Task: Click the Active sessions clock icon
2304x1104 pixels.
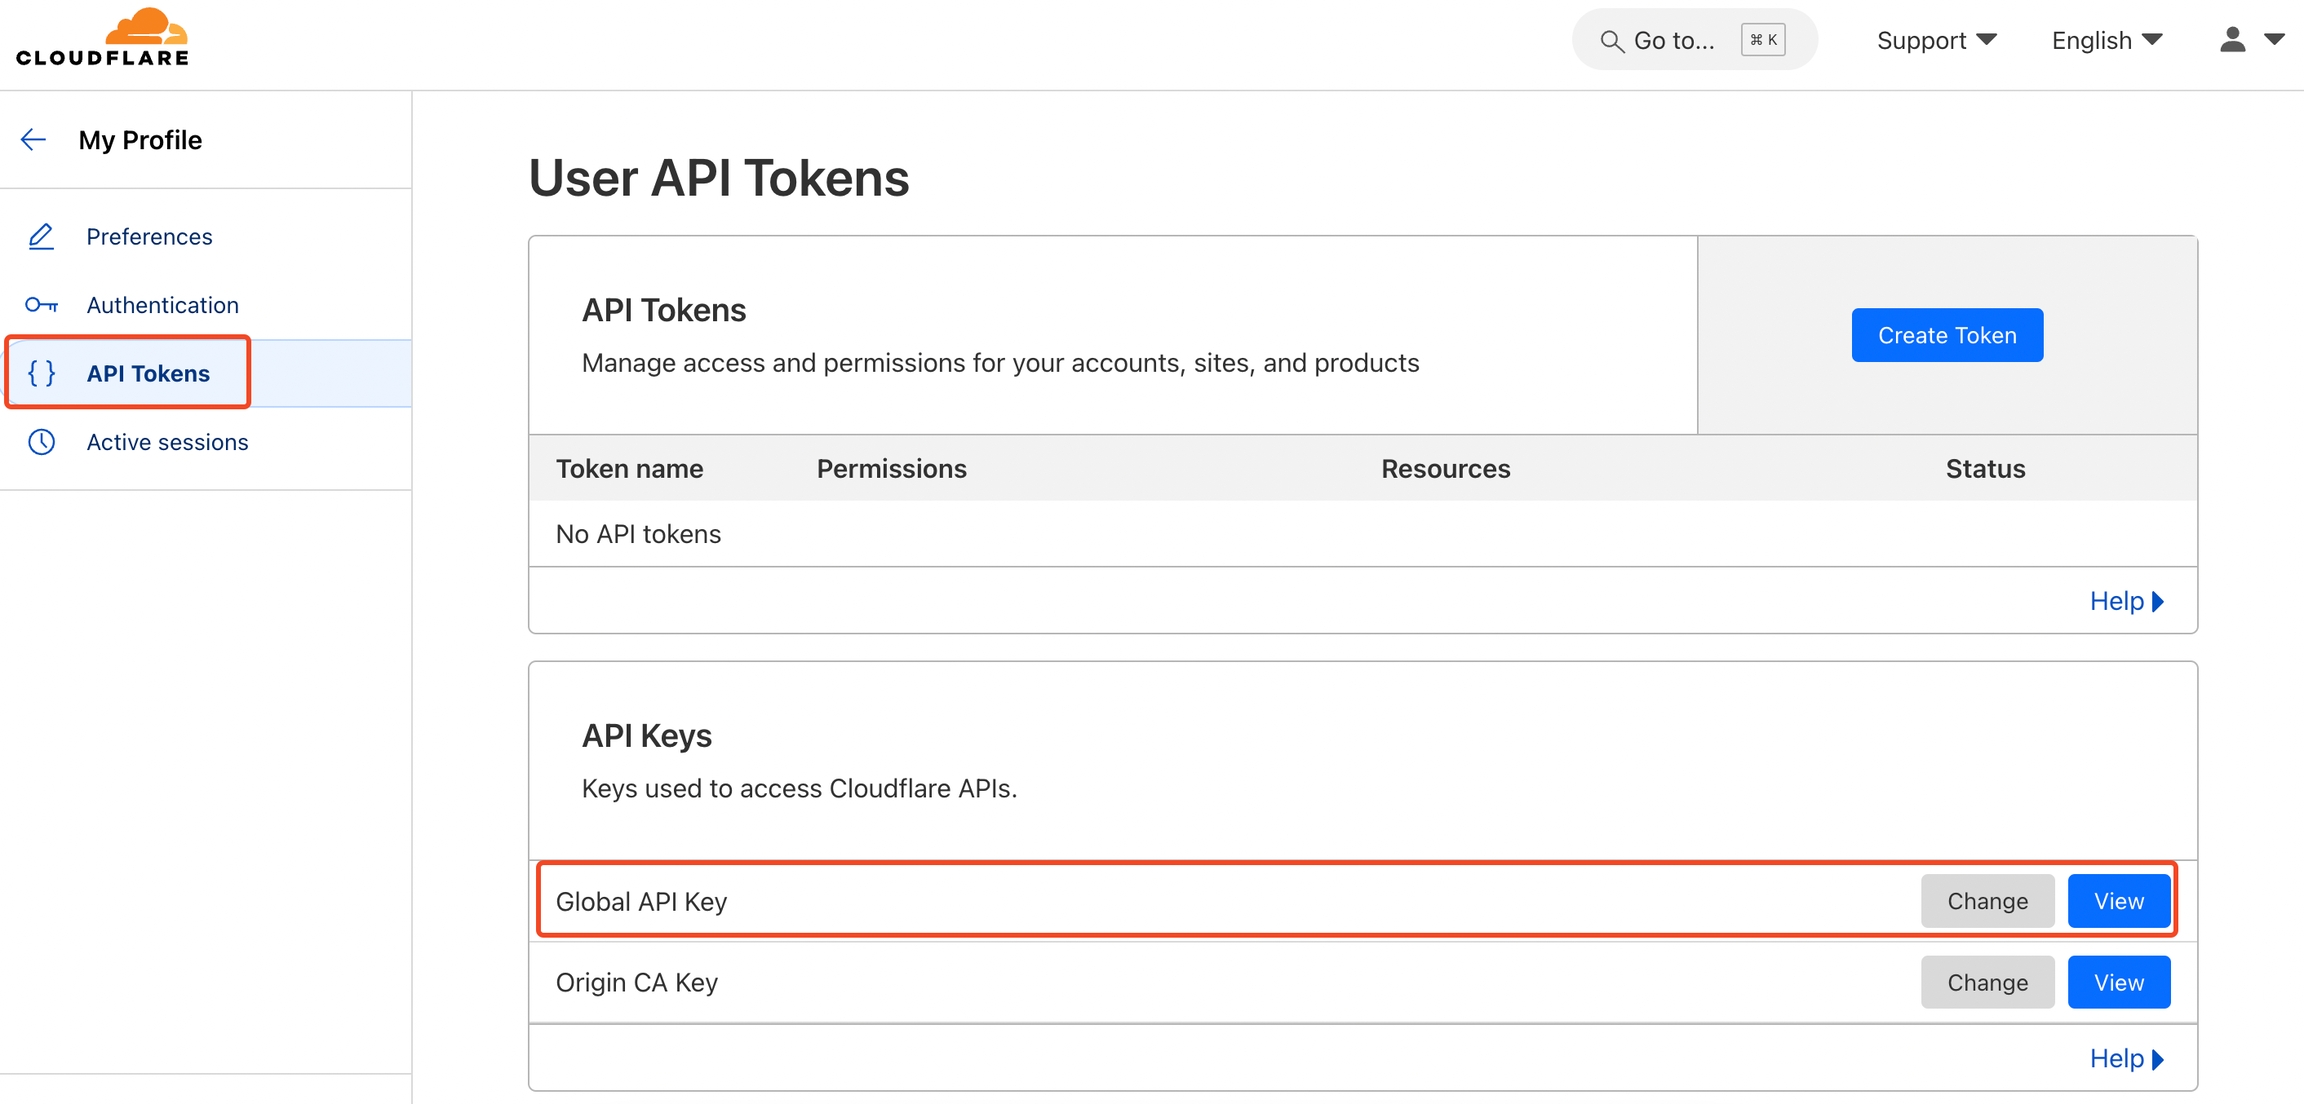Action: point(41,442)
